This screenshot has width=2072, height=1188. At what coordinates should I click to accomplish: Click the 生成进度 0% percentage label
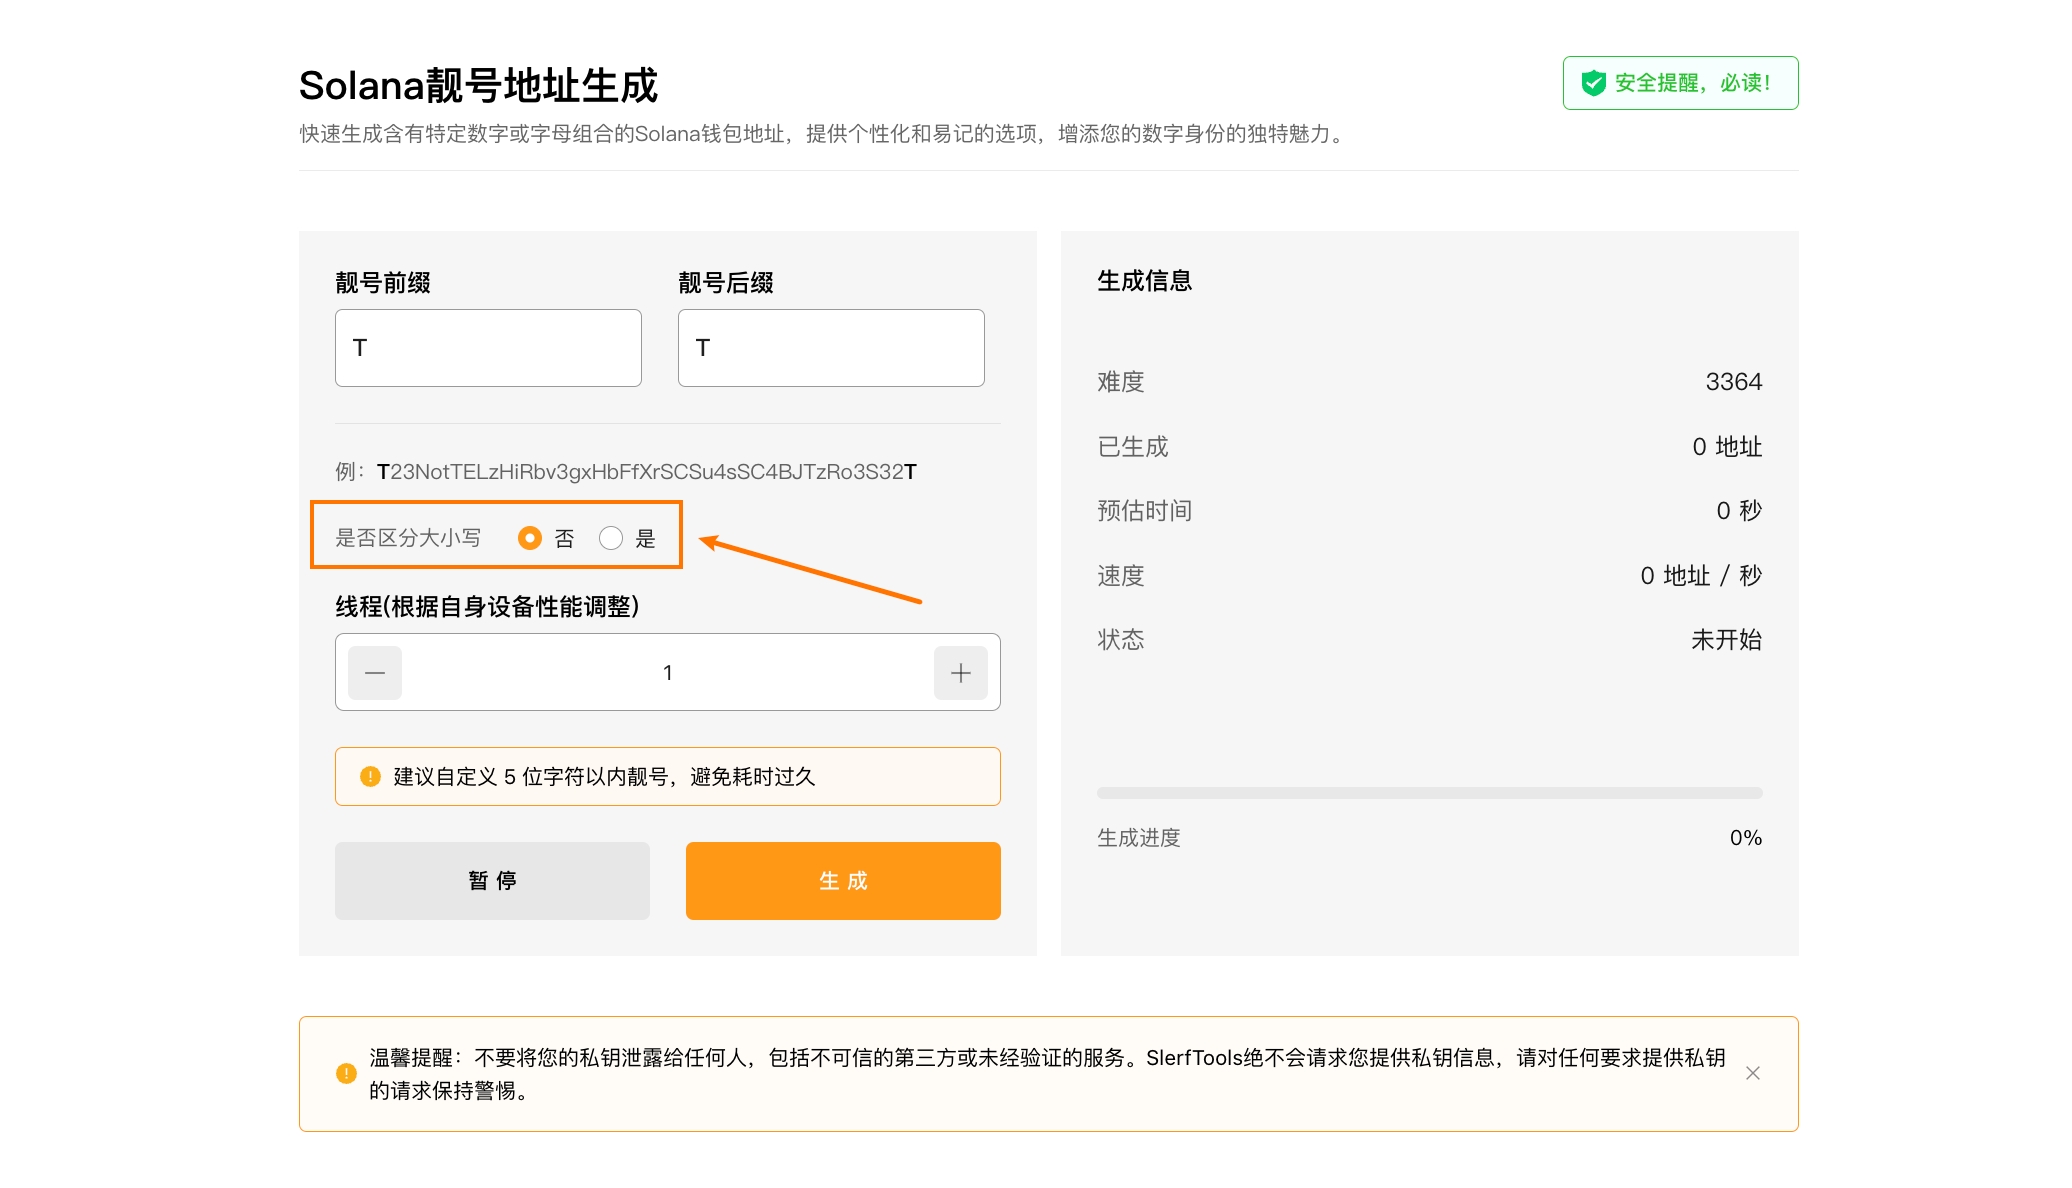coord(1745,838)
